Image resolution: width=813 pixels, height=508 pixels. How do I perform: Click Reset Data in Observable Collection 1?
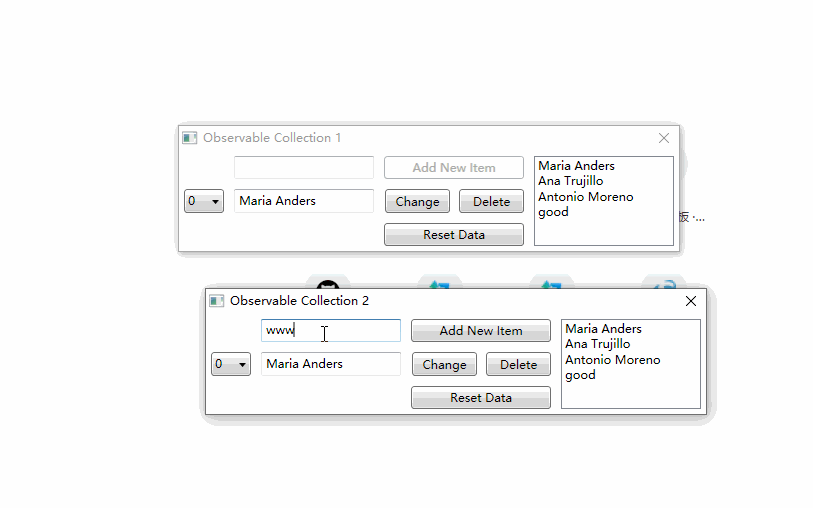tap(454, 235)
